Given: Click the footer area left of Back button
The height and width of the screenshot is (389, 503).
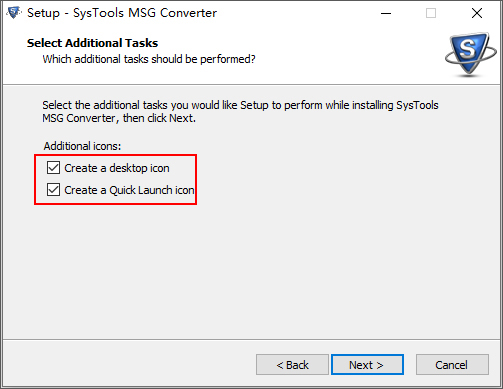Looking at the screenshot, I should click(130, 365).
